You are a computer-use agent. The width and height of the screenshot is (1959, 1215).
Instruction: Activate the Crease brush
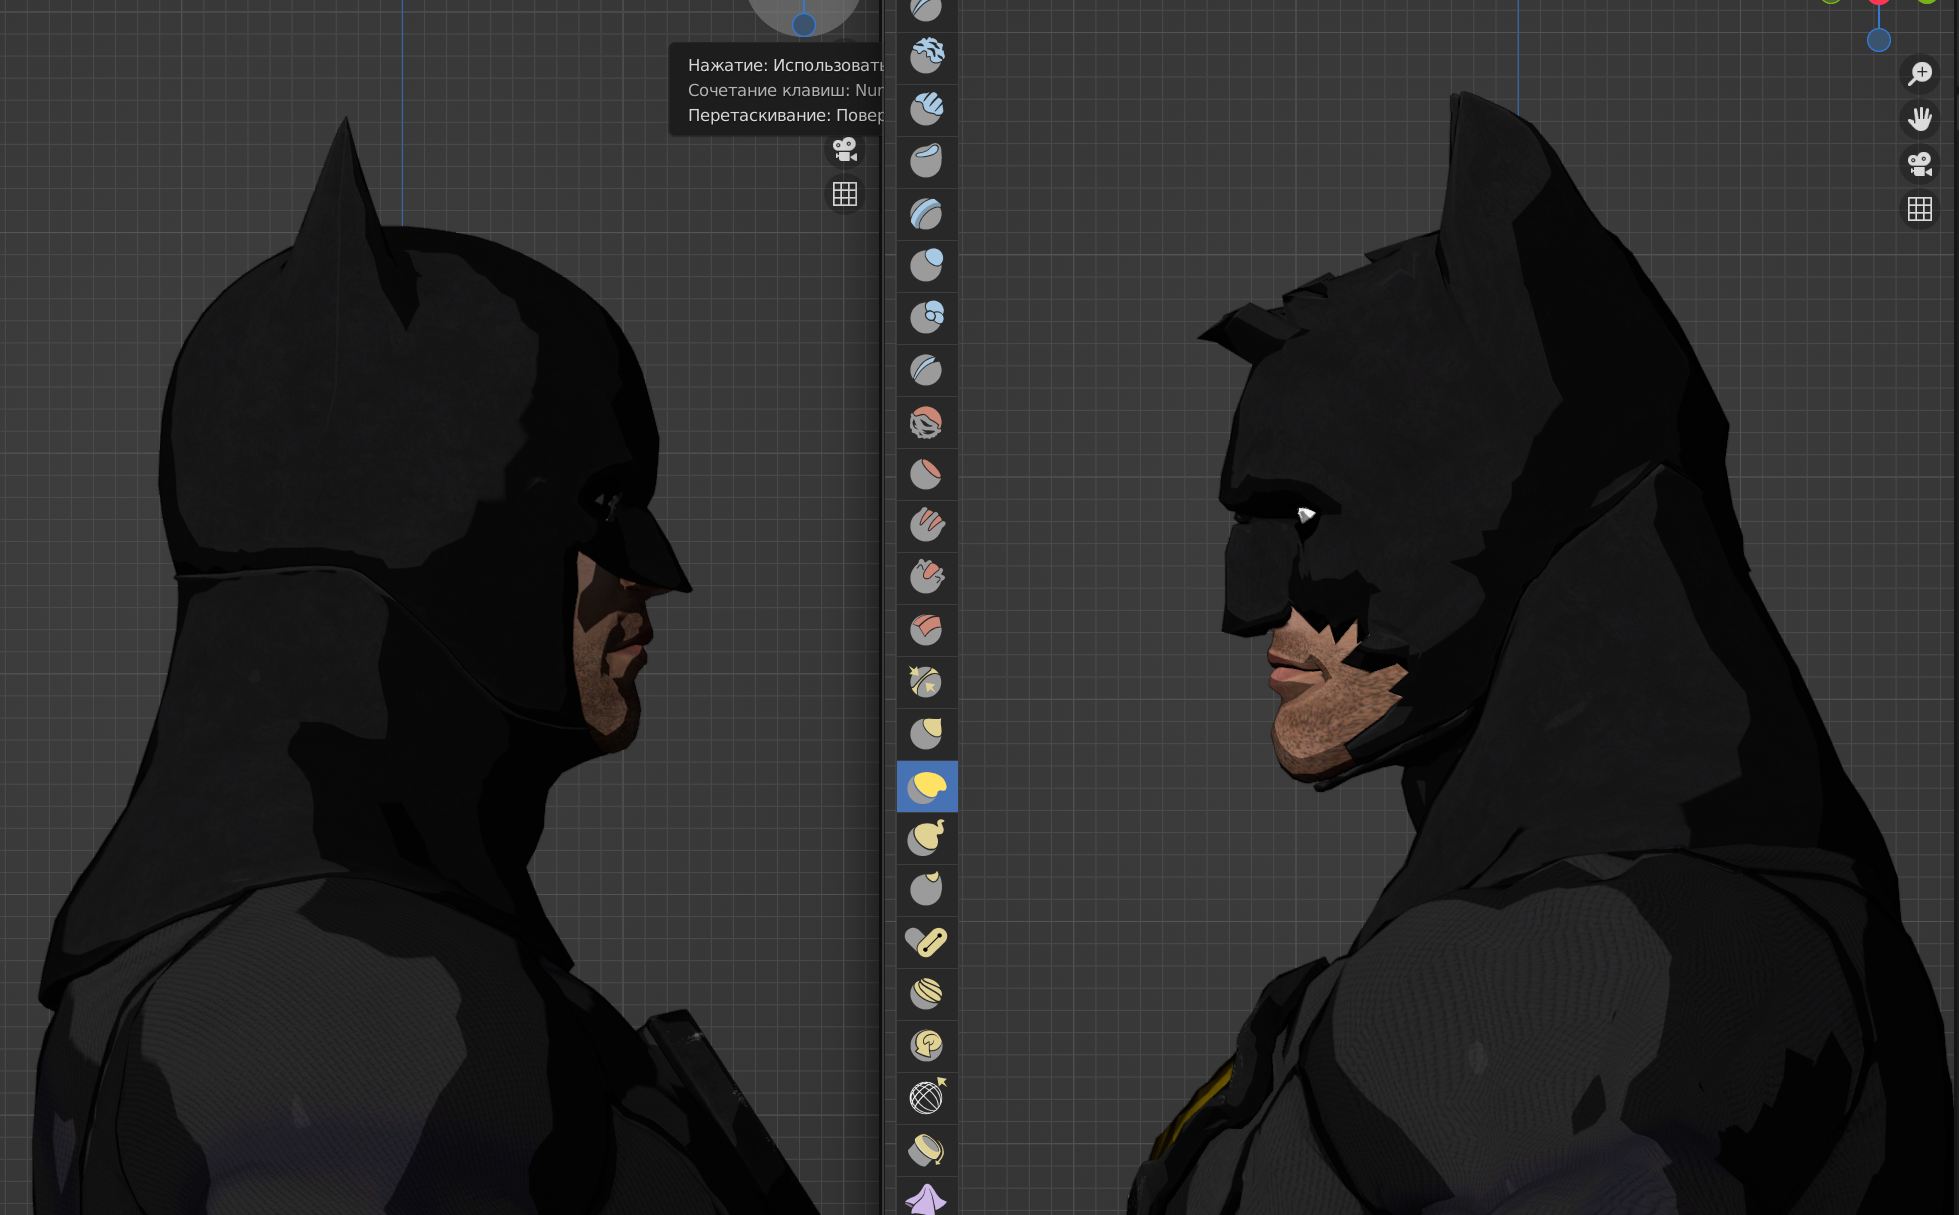[x=926, y=370]
